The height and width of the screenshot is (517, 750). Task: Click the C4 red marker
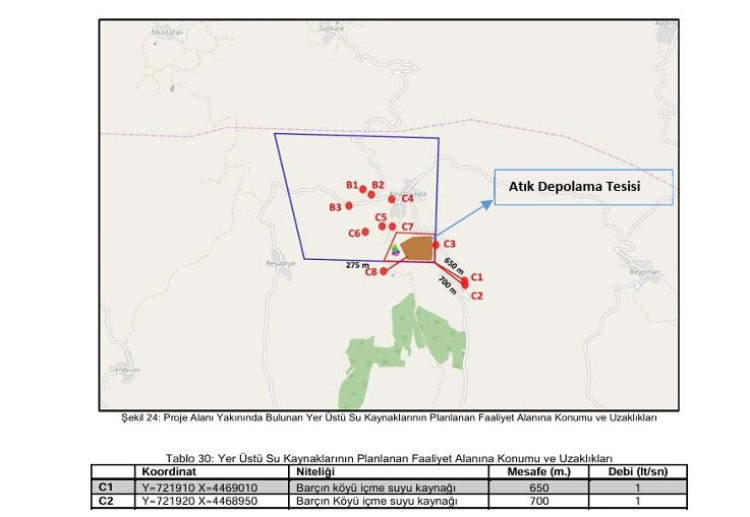coord(391,199)
